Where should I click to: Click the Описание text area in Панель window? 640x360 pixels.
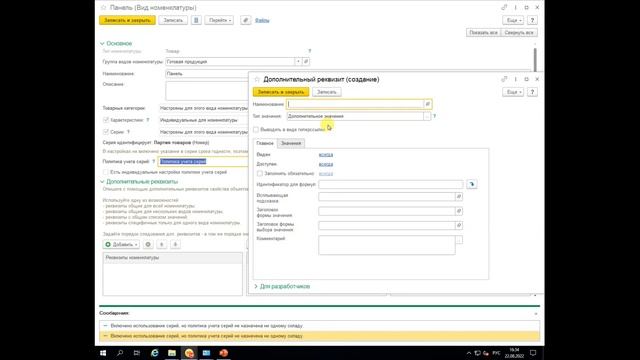tap(207, 90)
